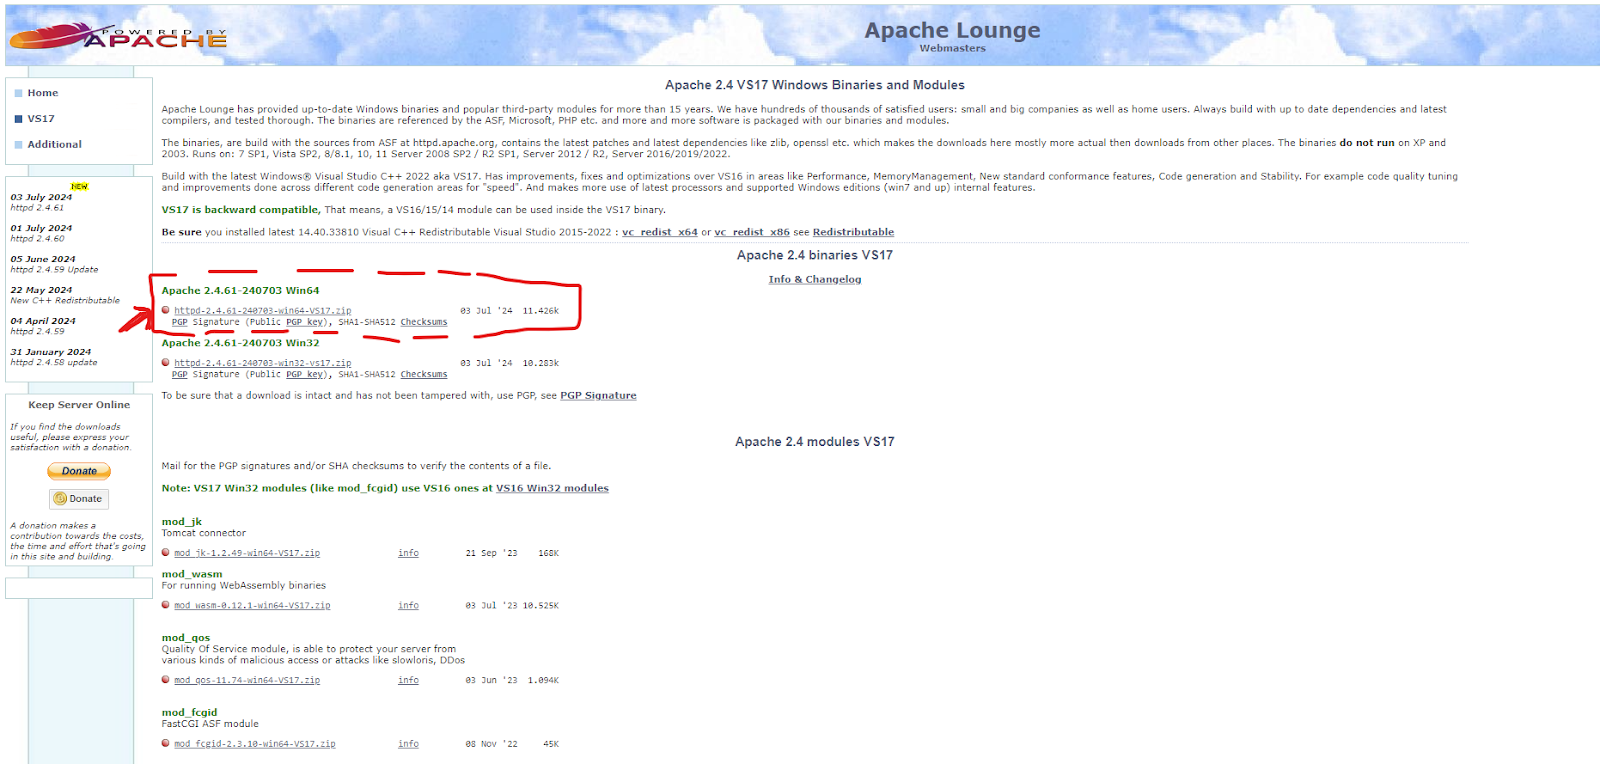Click 22 May 2024 New C++ Redistributable entry
1600x764 pixels.
tap(65, 295)
